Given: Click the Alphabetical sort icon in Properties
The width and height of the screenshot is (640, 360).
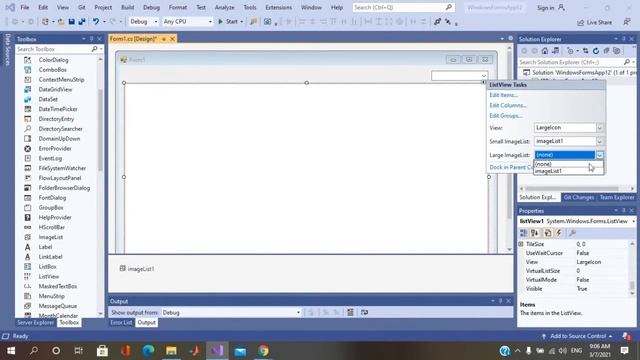Looking at the screenshot, I should click(x=535, y=233).
